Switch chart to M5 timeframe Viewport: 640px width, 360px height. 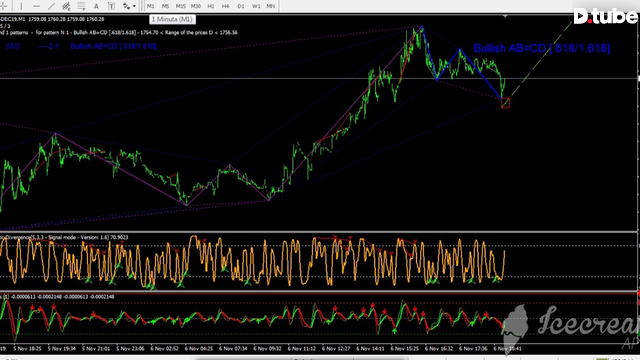[x=165, y=6]
